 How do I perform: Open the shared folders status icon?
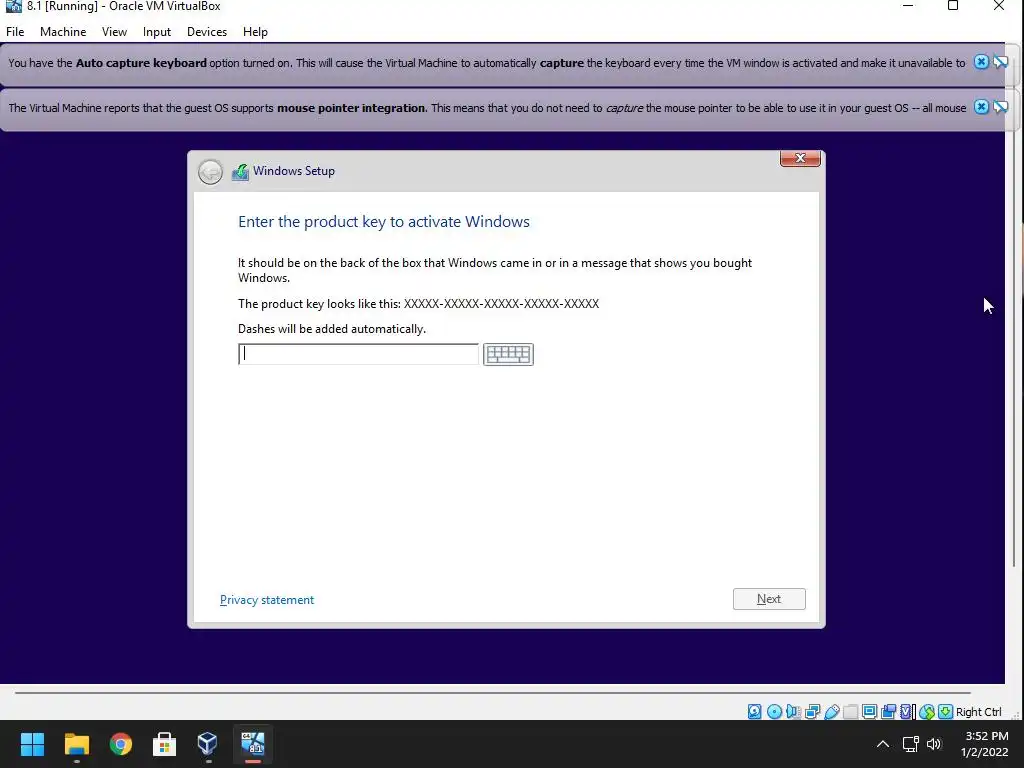850,712
